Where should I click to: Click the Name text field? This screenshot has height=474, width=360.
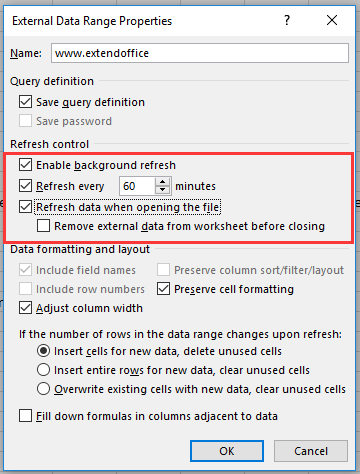(x=200, y=53)
